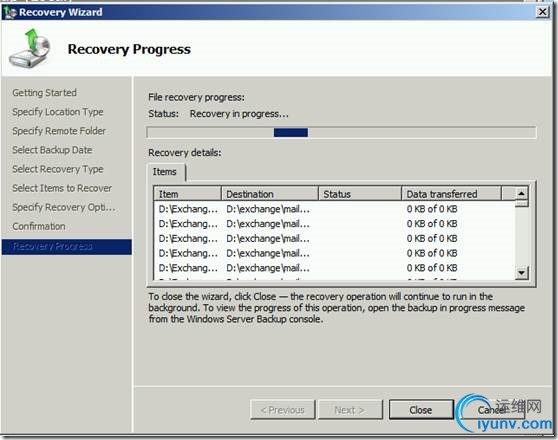
Task: Select Specify Recovery Opti... step
Action: pos(64,207)
